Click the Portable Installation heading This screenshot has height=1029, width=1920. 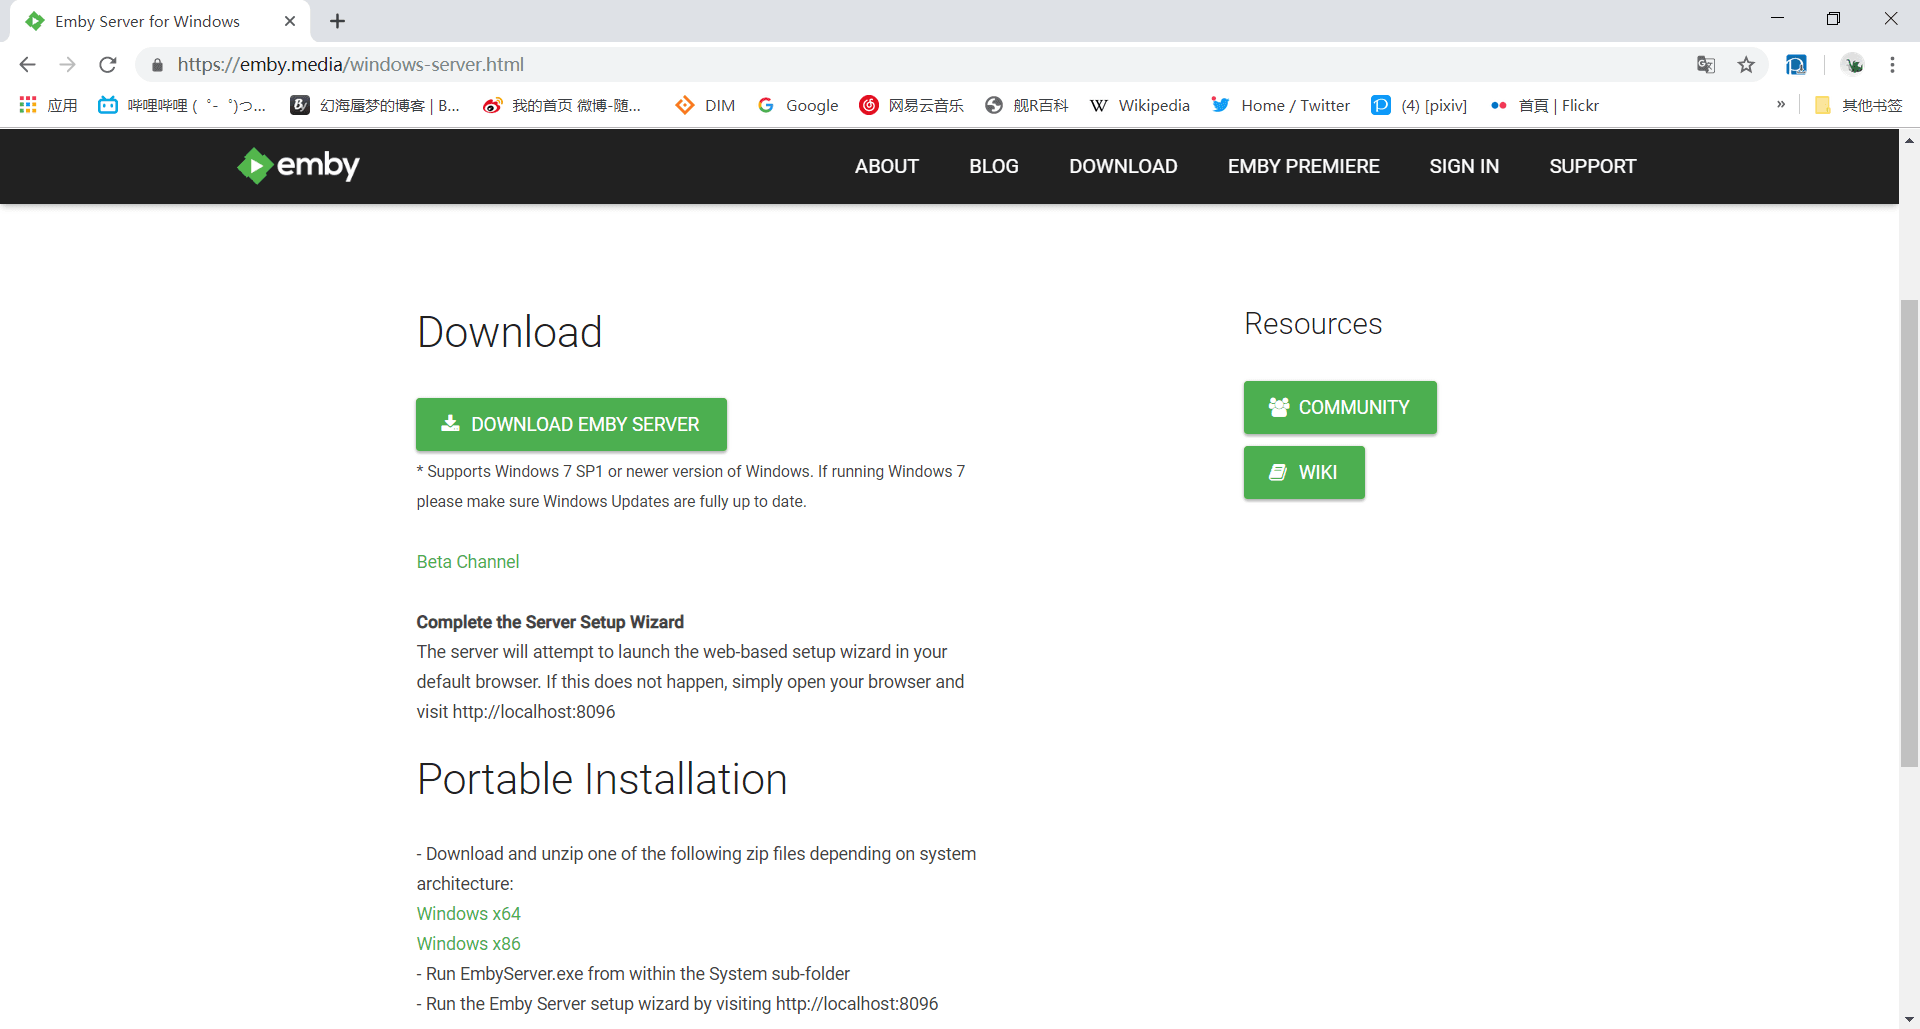(x=602, y=779)
